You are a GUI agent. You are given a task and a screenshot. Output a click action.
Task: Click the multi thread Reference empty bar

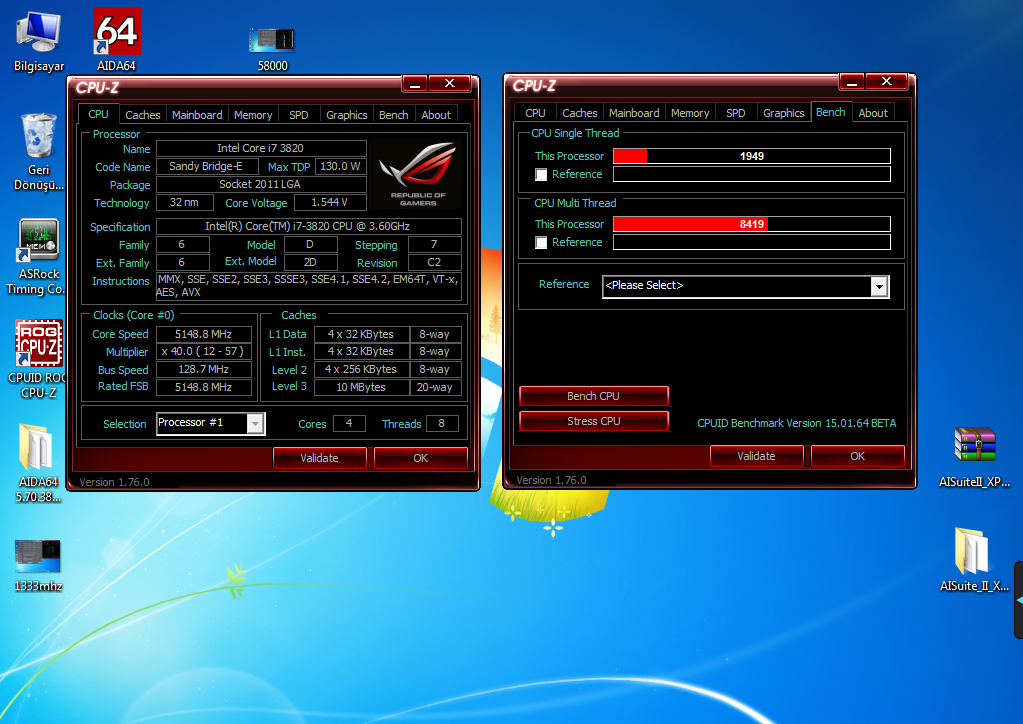point(752,242)
